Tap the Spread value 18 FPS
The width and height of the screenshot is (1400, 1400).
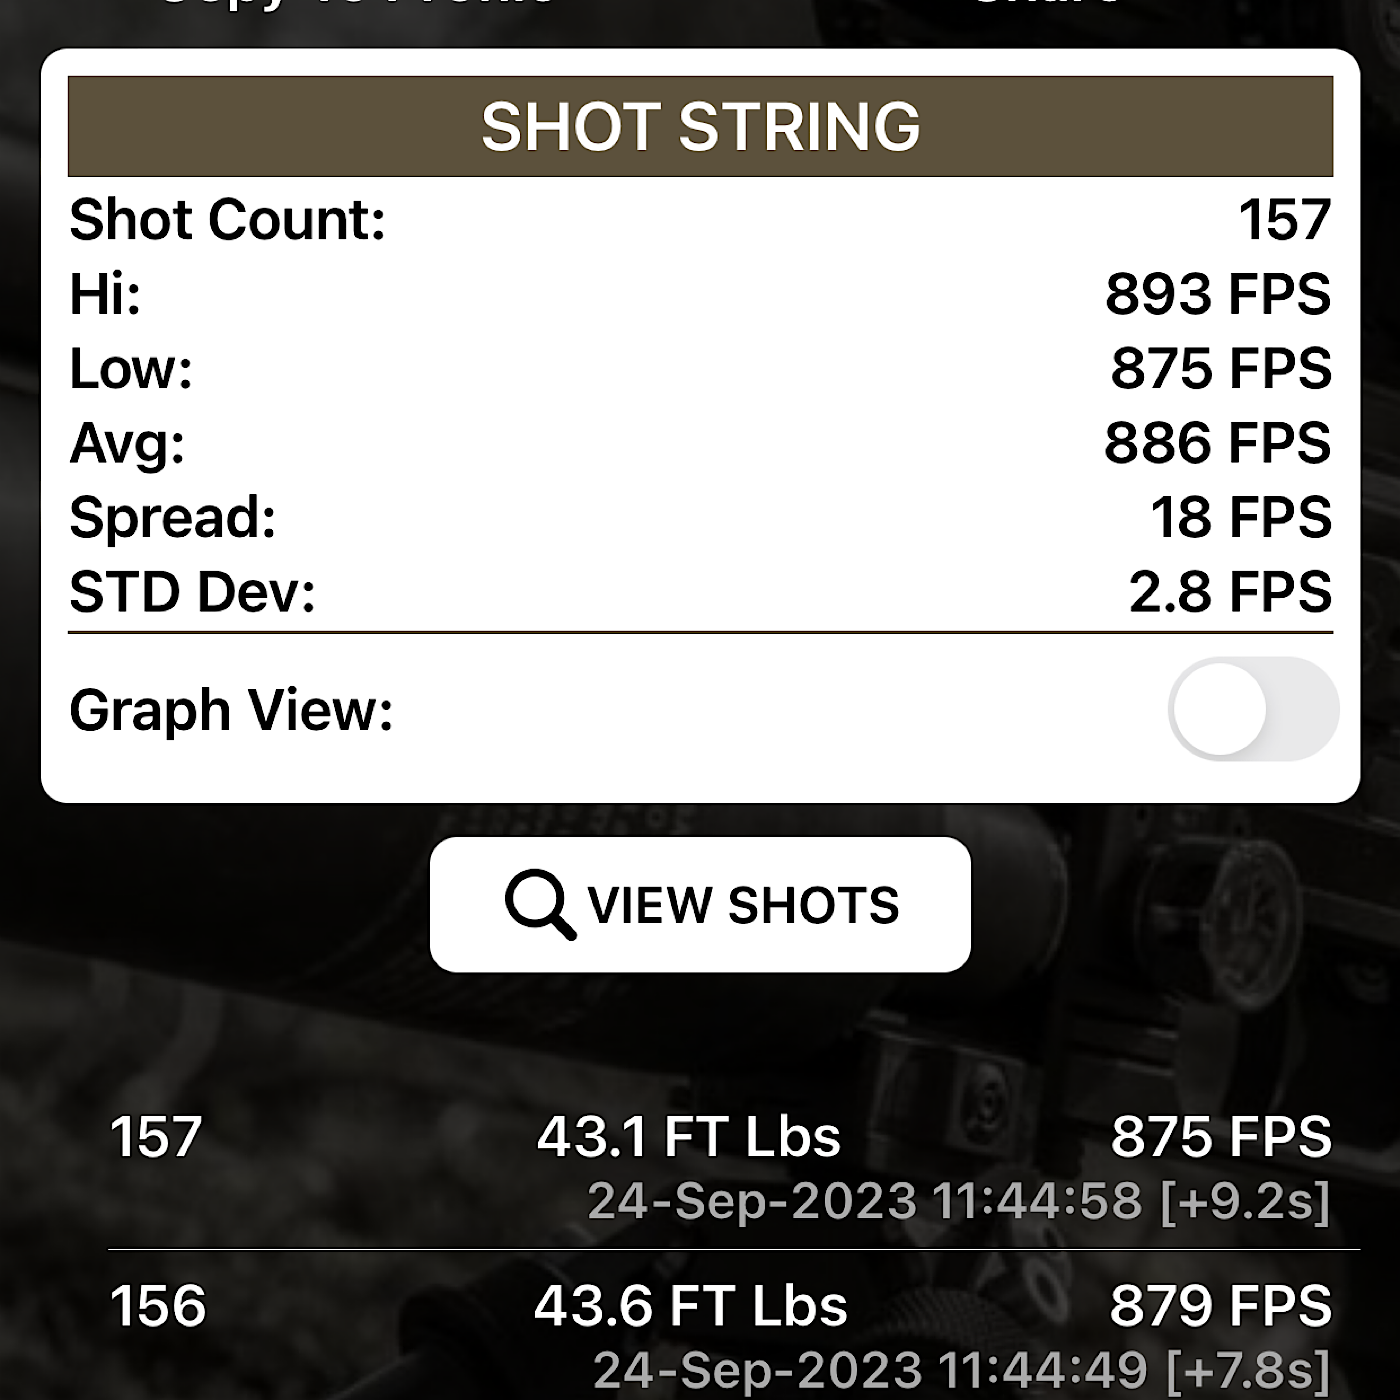tap(1241, 517)
